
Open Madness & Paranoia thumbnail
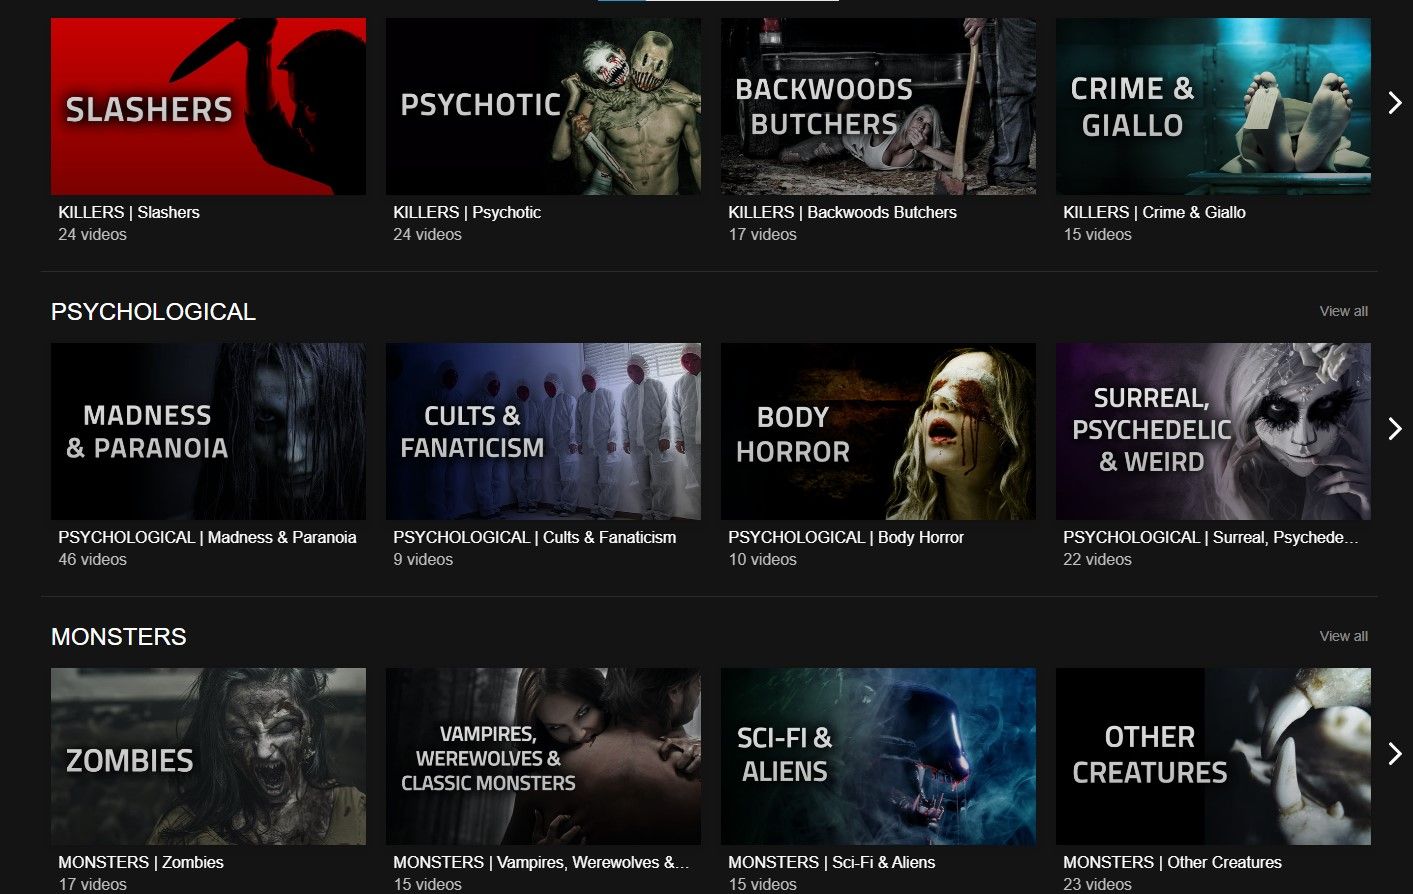click(x=208, y=431)
